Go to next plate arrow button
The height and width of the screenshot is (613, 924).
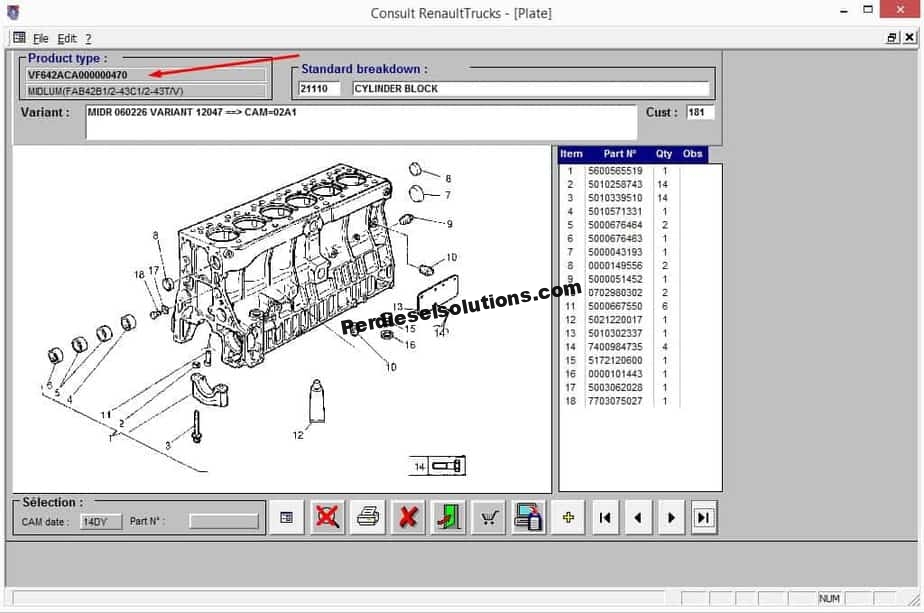pyautogui.click(x=671, y=518)
